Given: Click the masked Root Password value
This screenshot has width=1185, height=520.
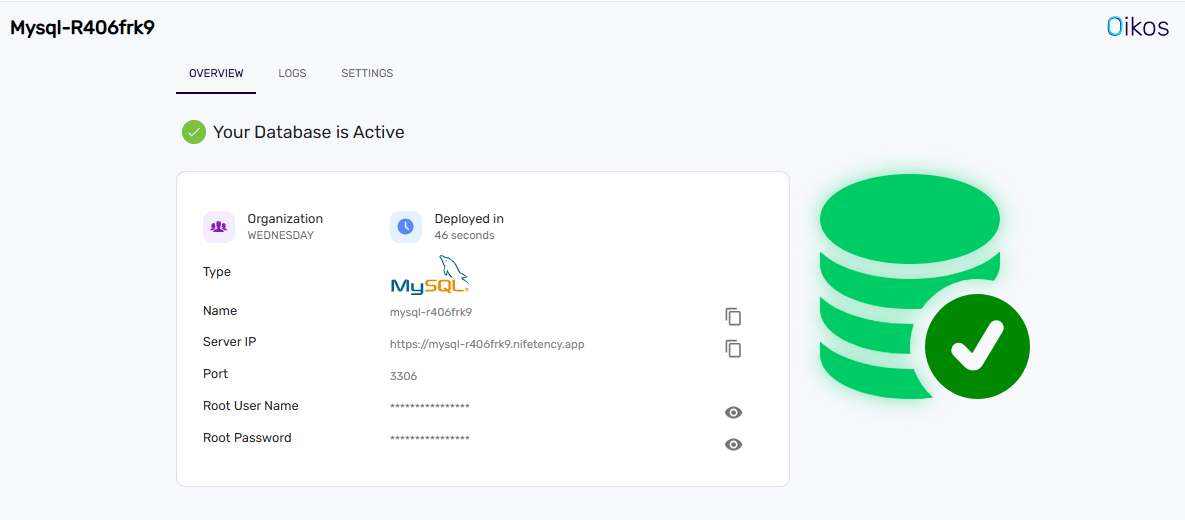Looking at the screenshot, I should pyautogui.click(x=430, y=438).
